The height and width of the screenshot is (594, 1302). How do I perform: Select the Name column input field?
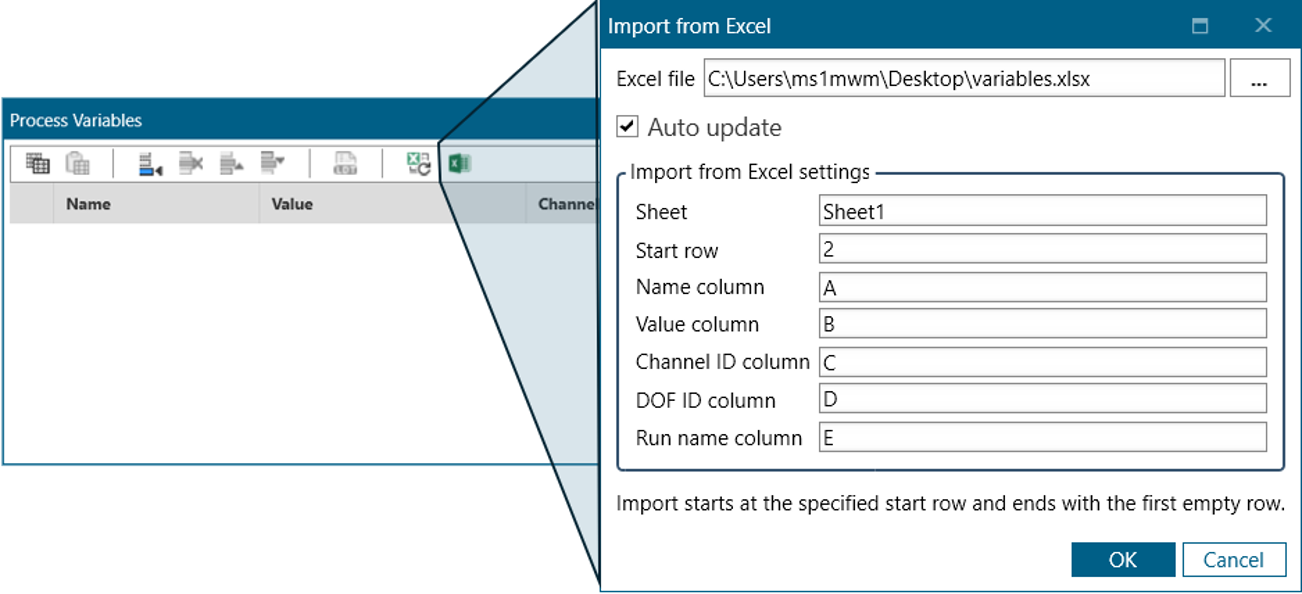click(1041, 287)
